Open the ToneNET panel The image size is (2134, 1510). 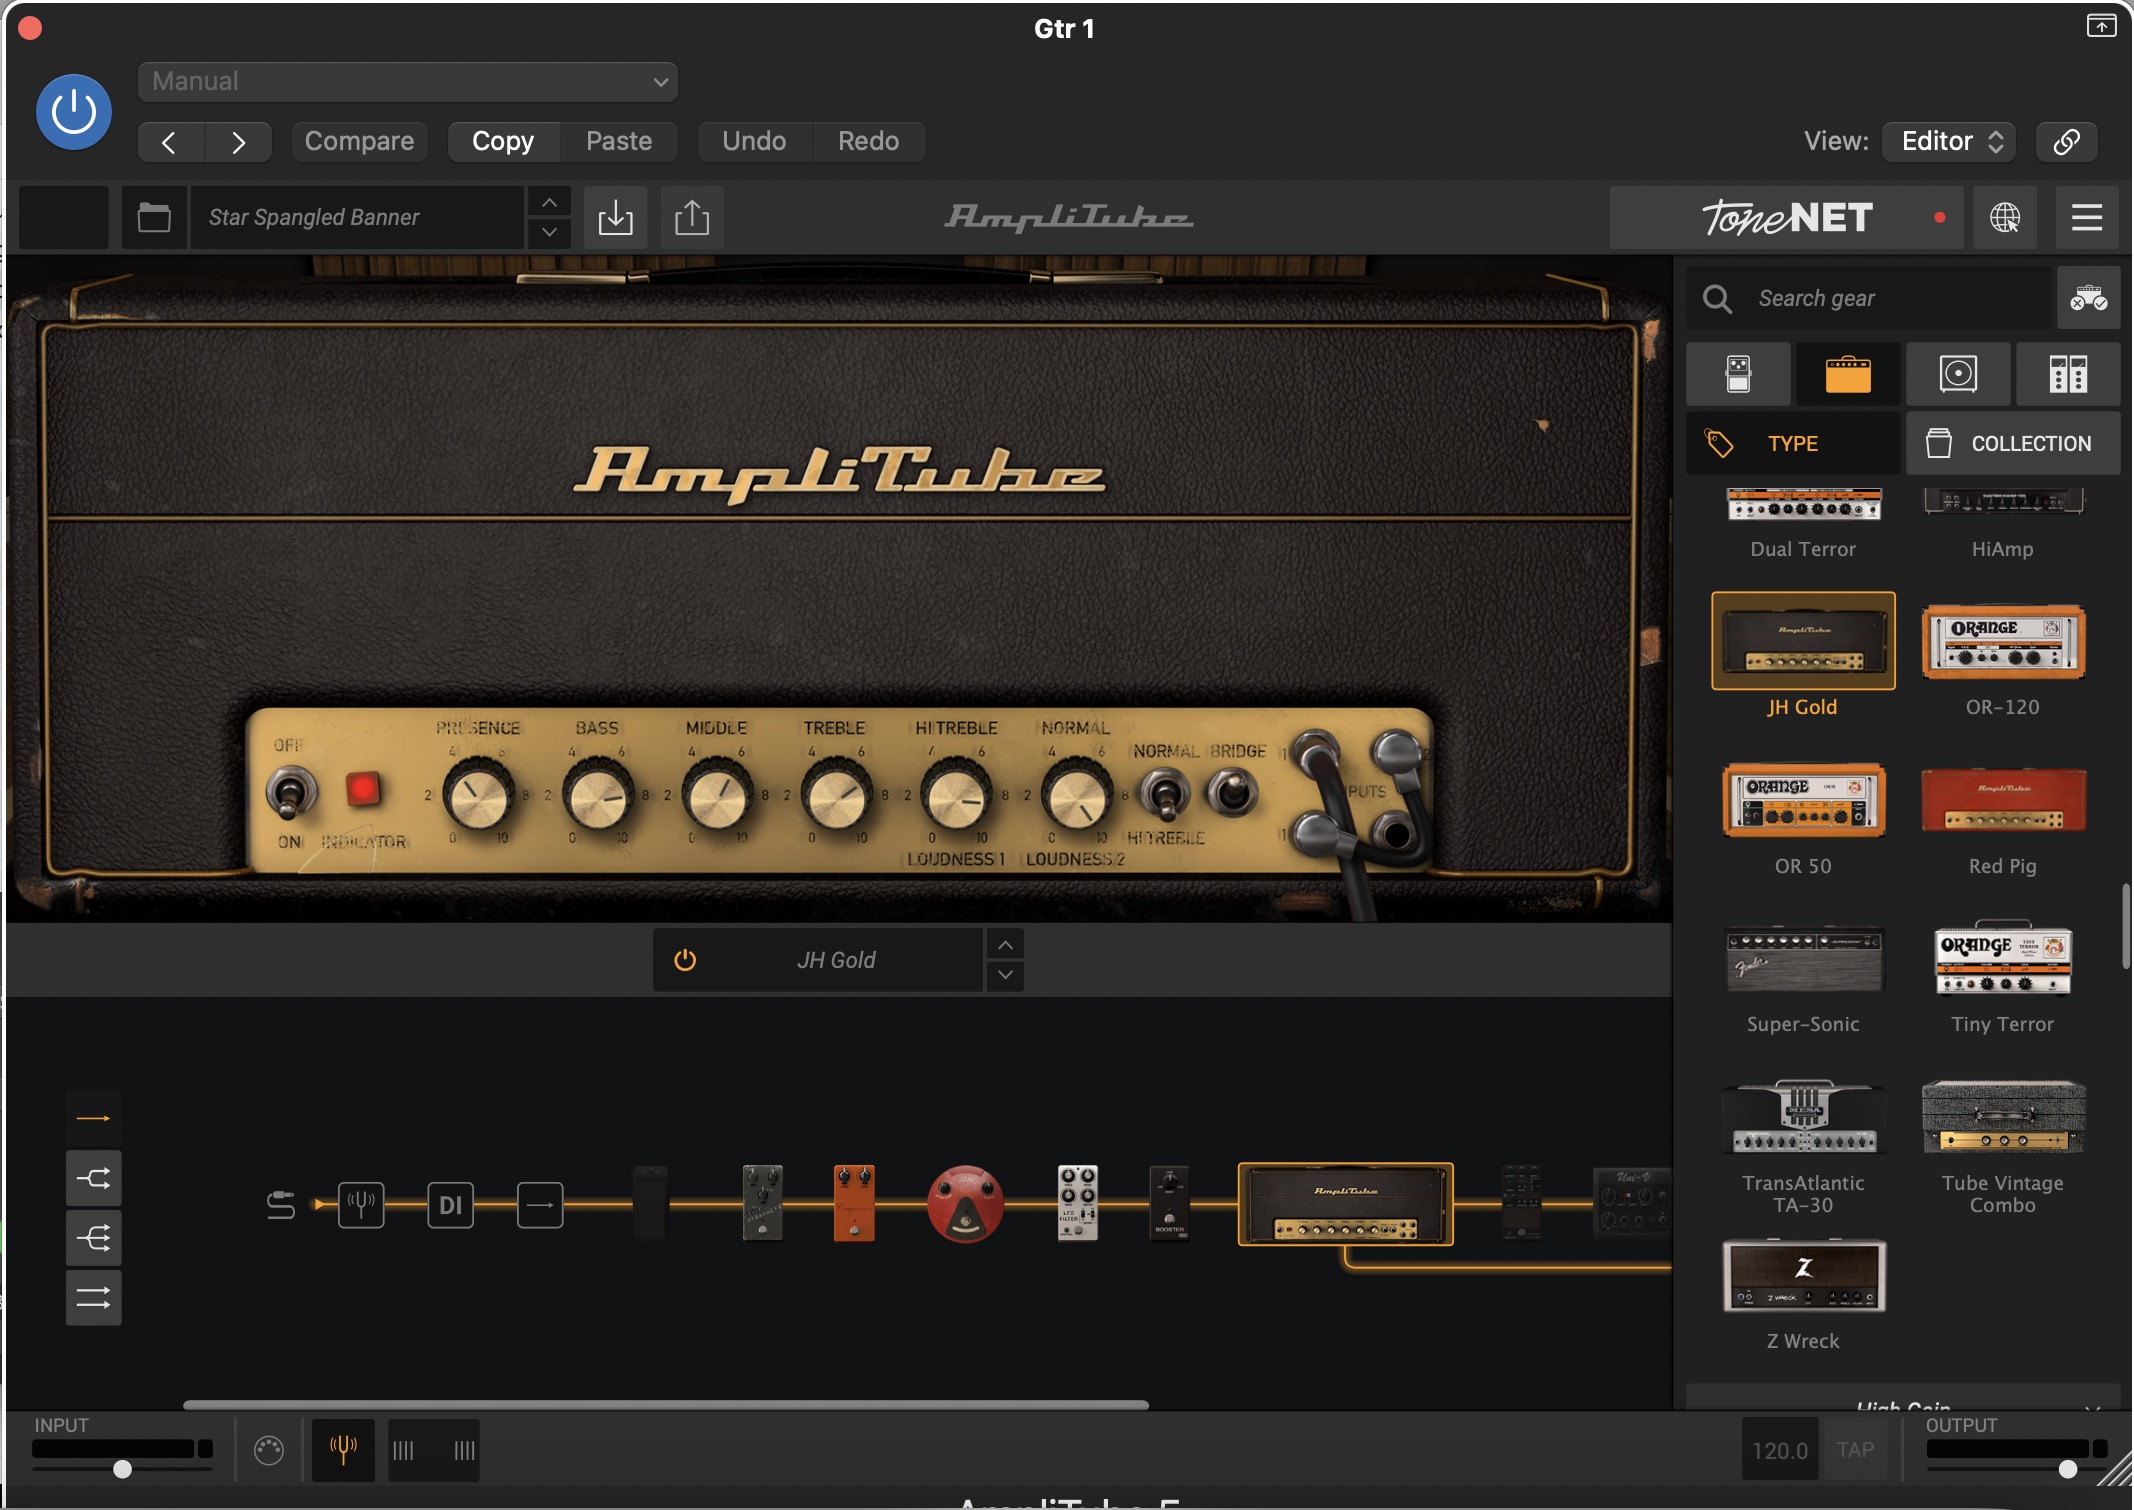[x=1787, y=217]
